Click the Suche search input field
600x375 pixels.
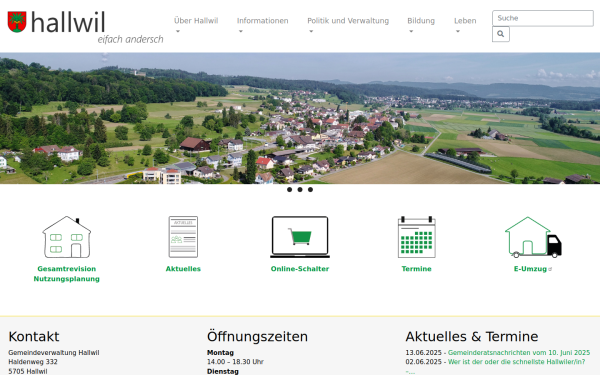543,18
